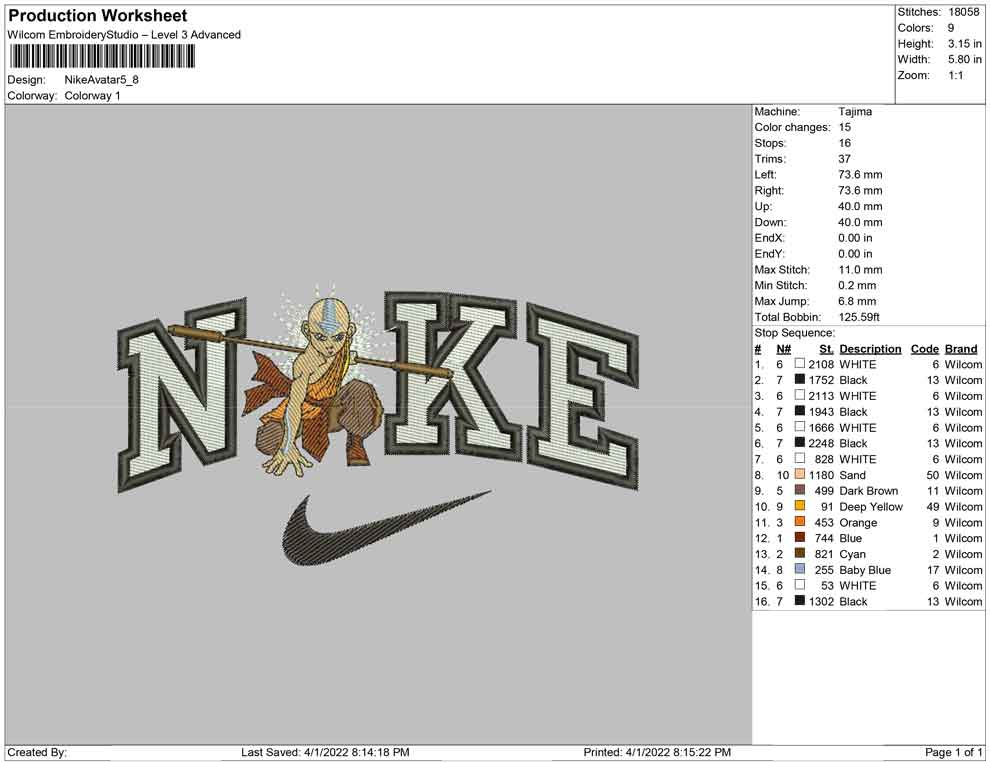
Task: Click the Deep Yellow swatch in row 10
Action: [x=800, y=506]
